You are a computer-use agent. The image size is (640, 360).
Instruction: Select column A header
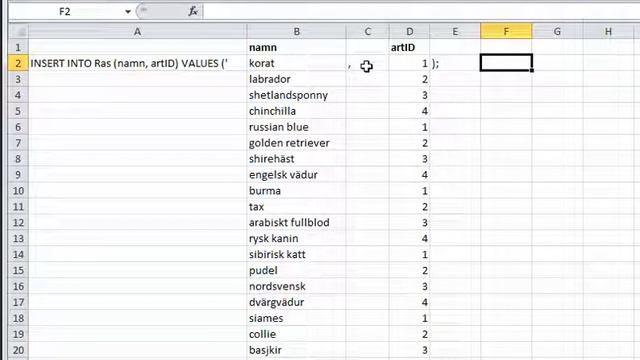click(138, 31)
